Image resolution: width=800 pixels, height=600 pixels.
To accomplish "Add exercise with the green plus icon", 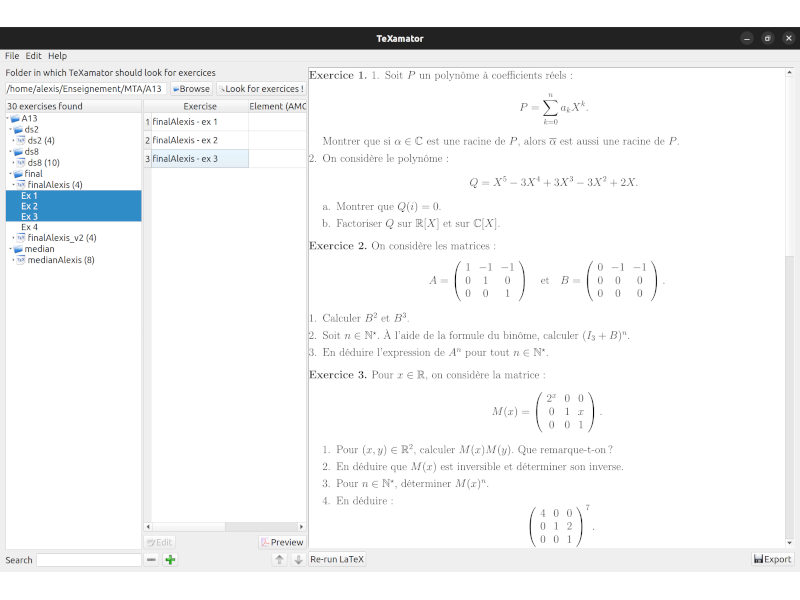I will click(170, 560).
